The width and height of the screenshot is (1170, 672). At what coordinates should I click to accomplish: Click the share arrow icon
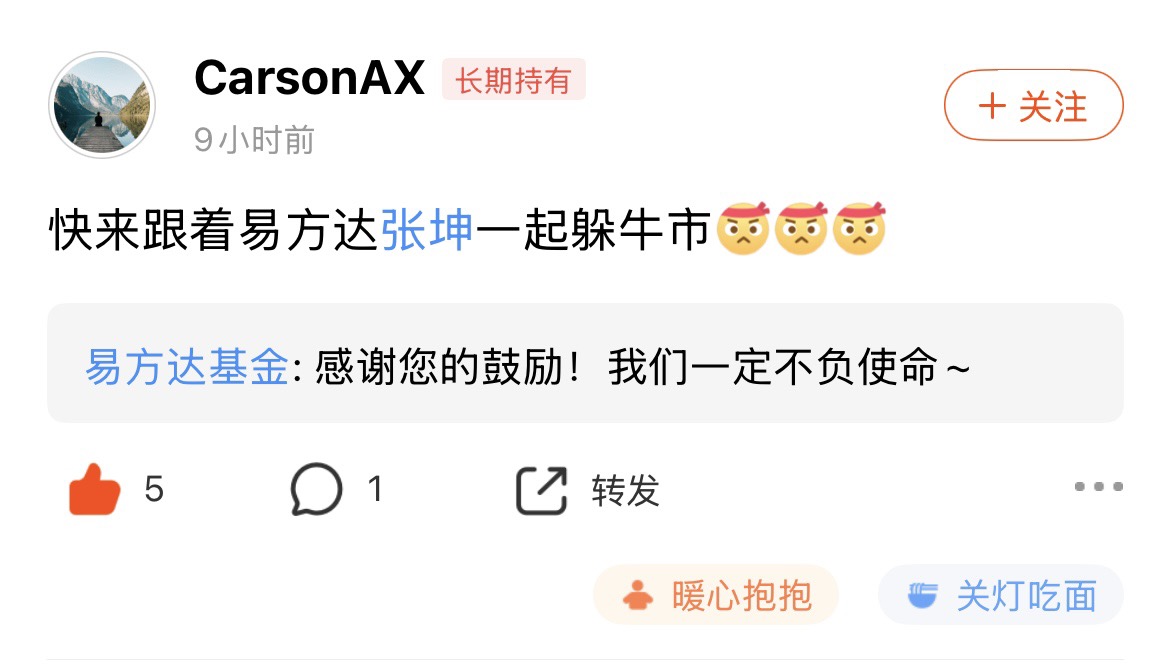541,490
